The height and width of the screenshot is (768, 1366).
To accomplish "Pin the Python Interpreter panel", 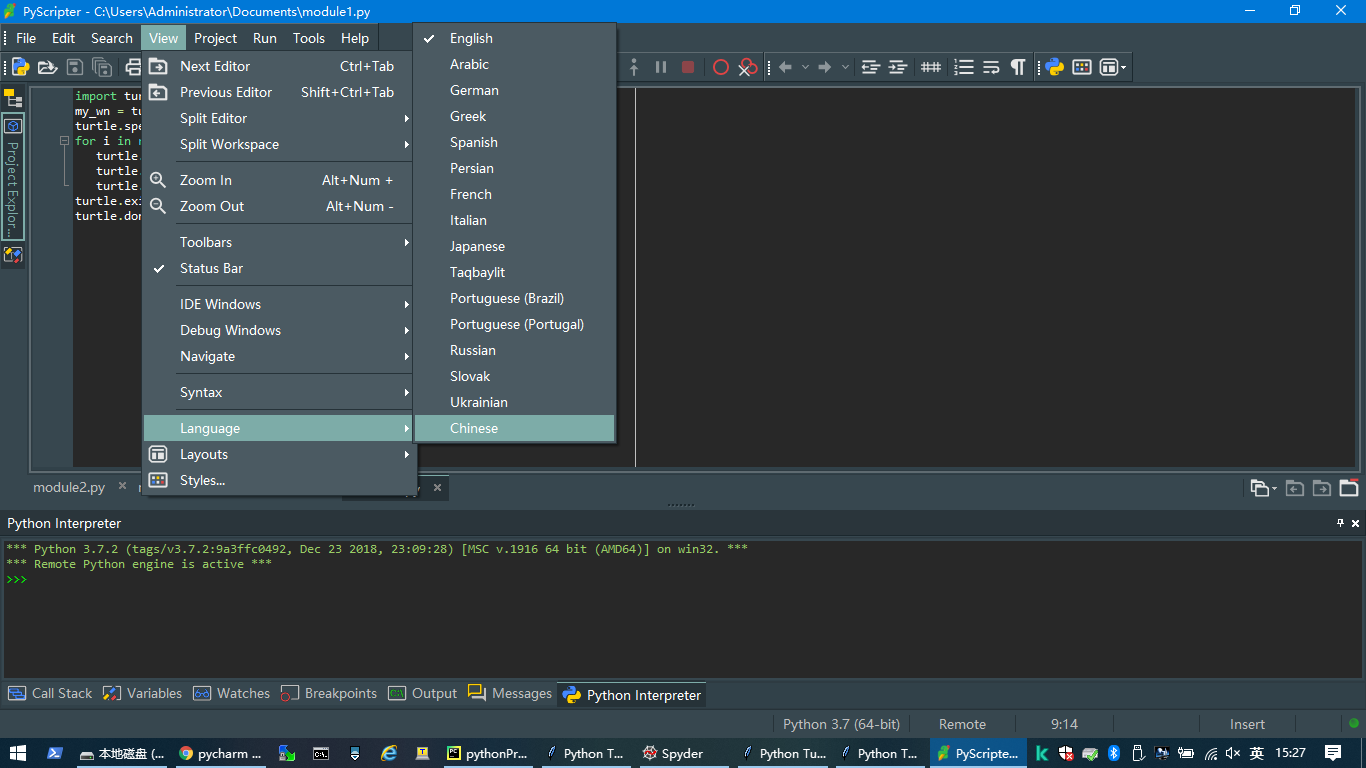I will coord(1341,523).
